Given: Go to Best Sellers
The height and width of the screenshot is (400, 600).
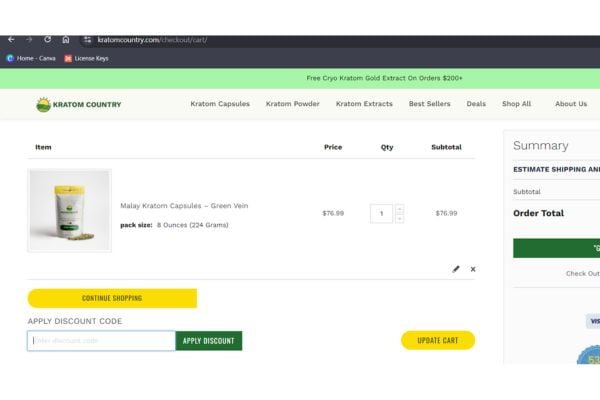Looking at the screenshot, I should [430, 104].
